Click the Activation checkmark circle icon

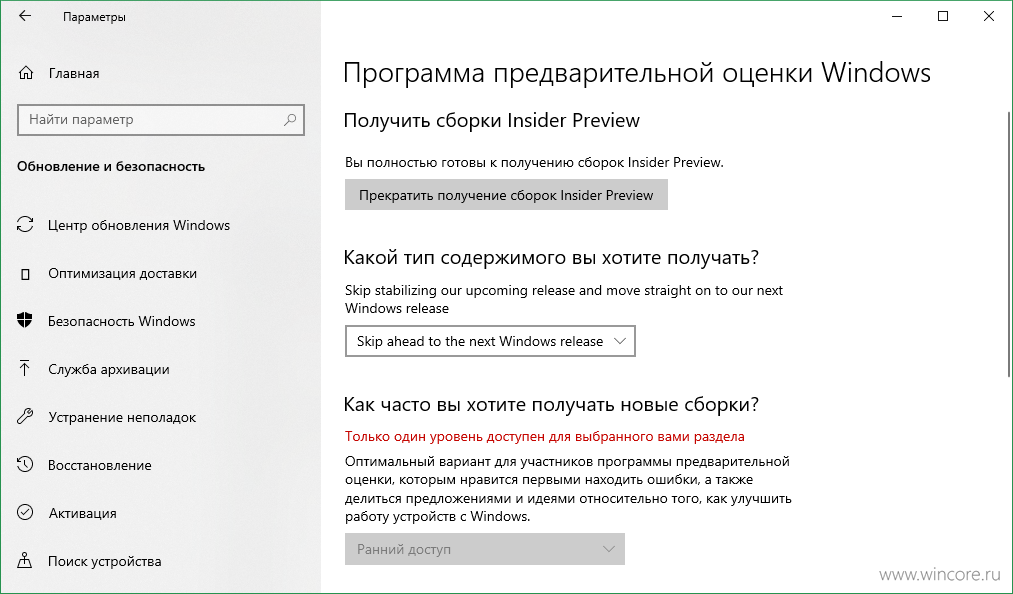pyautogui.click(x=25, y=513)
